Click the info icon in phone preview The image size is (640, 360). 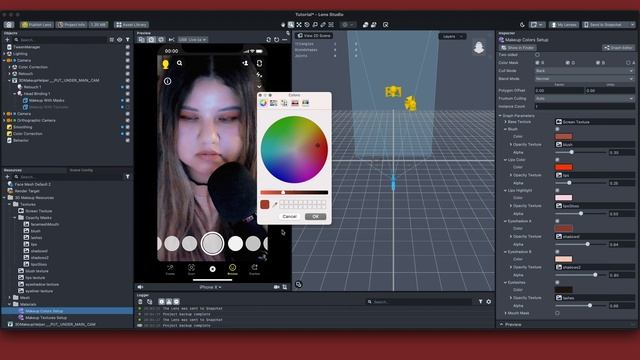point(167,81)
